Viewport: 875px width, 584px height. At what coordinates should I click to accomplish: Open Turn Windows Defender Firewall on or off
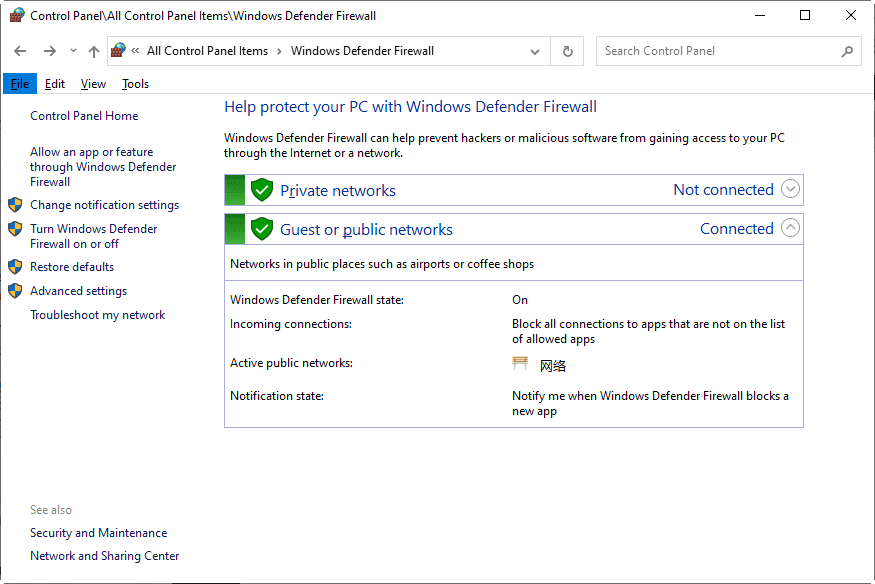[93, 236]
